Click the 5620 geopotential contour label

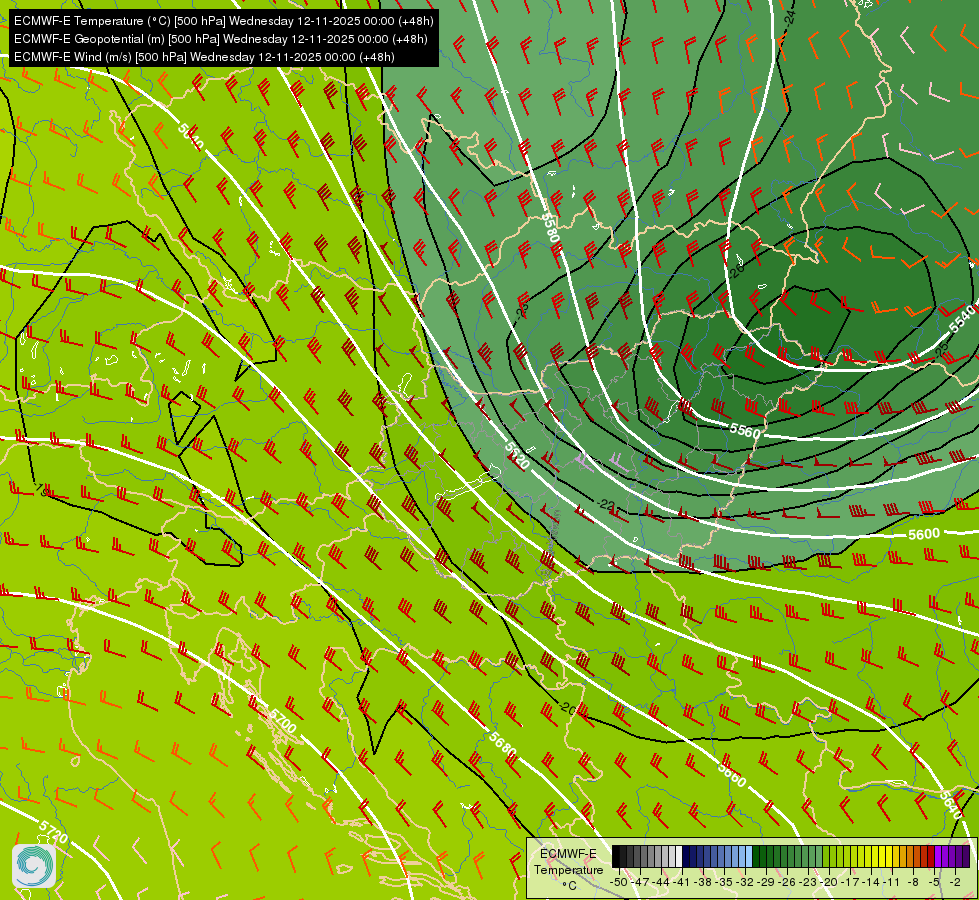516,456
